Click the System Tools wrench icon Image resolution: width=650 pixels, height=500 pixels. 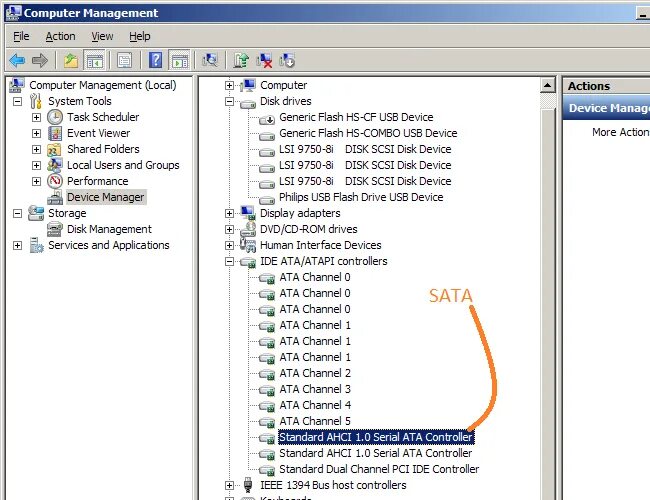[x=36, y=101]
